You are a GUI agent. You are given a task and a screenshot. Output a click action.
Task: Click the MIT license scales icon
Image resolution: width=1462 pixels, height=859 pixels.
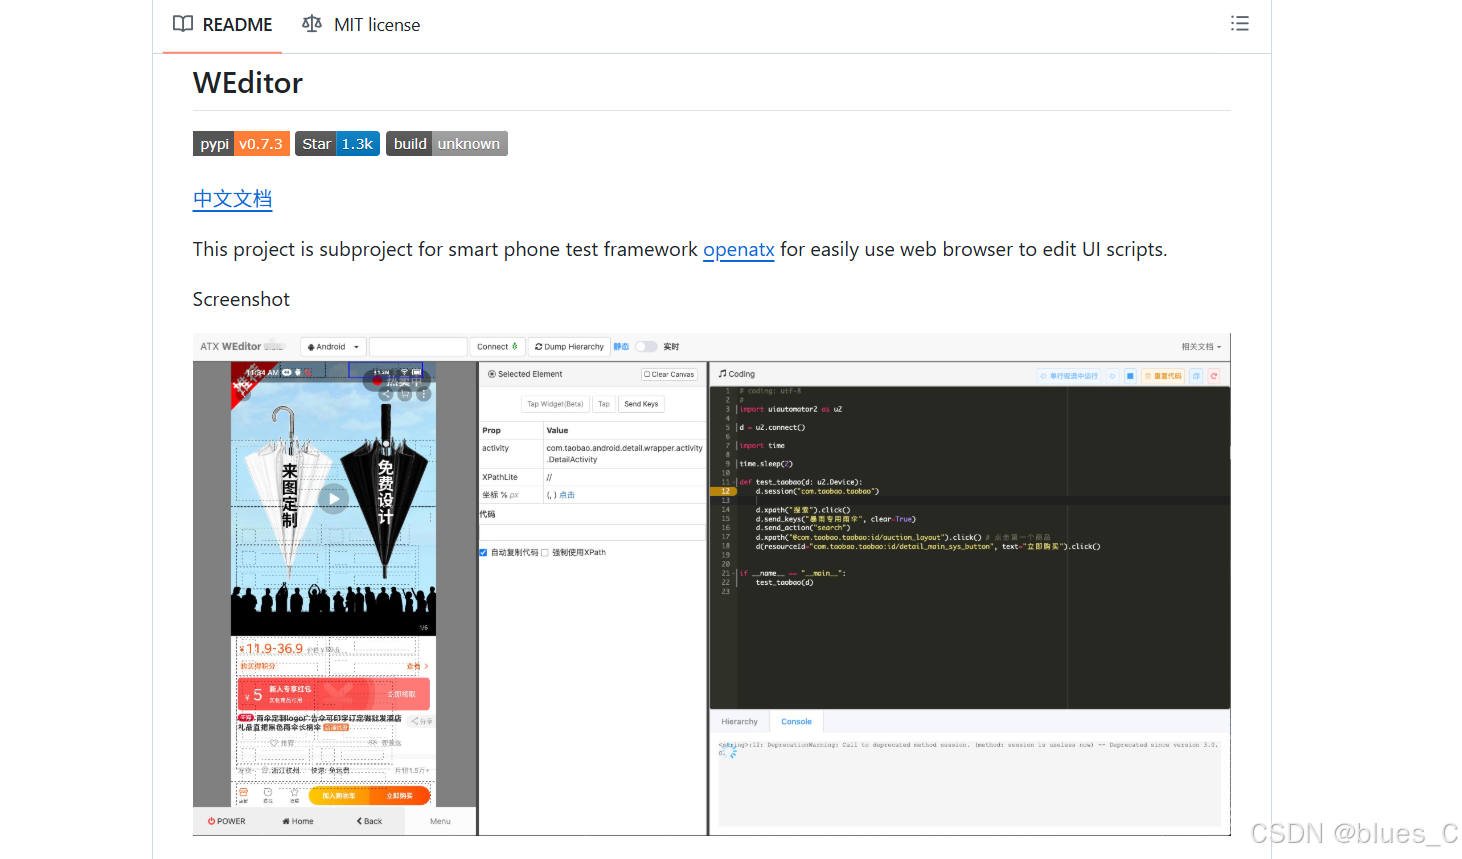click(x=312, y=24)
